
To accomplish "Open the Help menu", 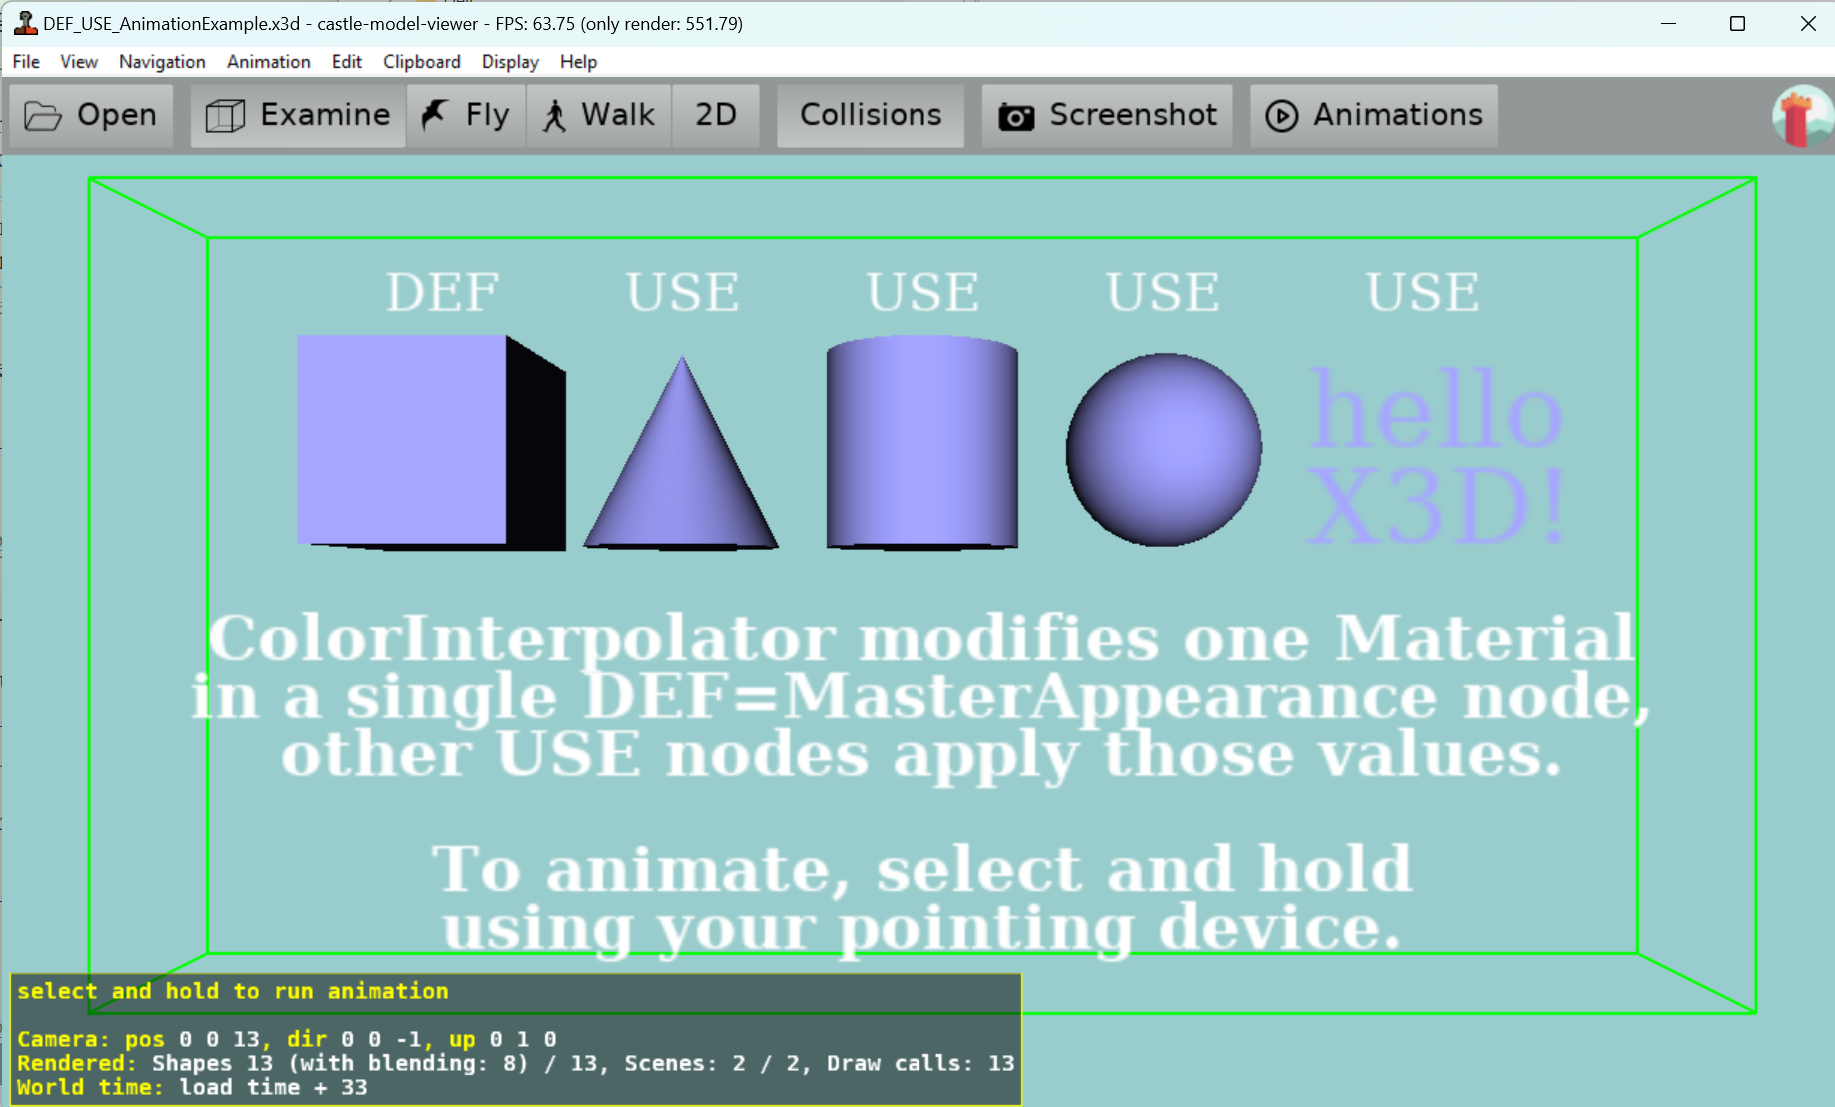I will coord(578,62).
